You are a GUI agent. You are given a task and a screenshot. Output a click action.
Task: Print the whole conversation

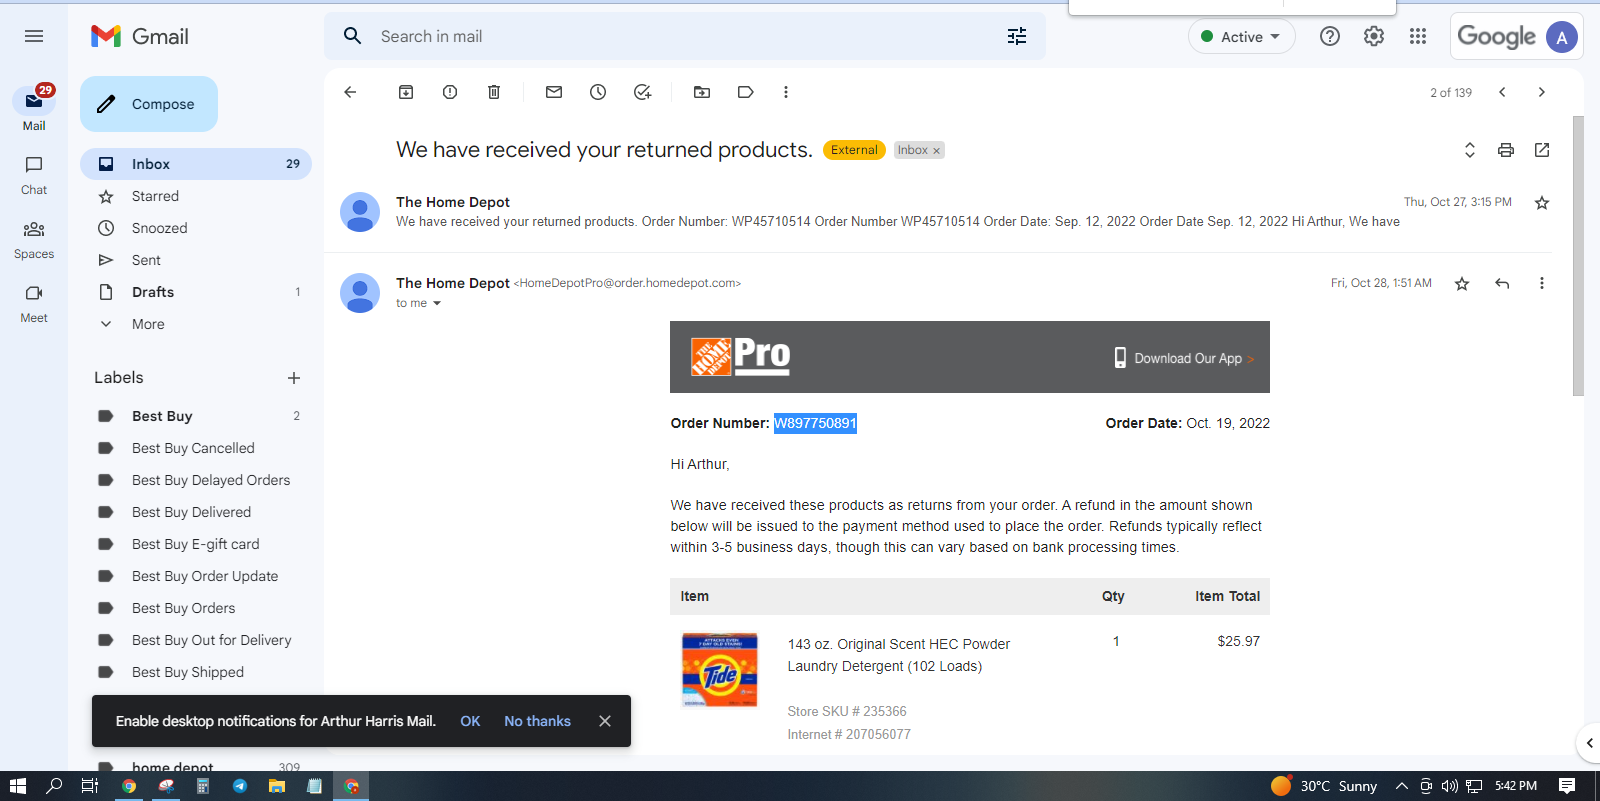(x=1506, y=150)
